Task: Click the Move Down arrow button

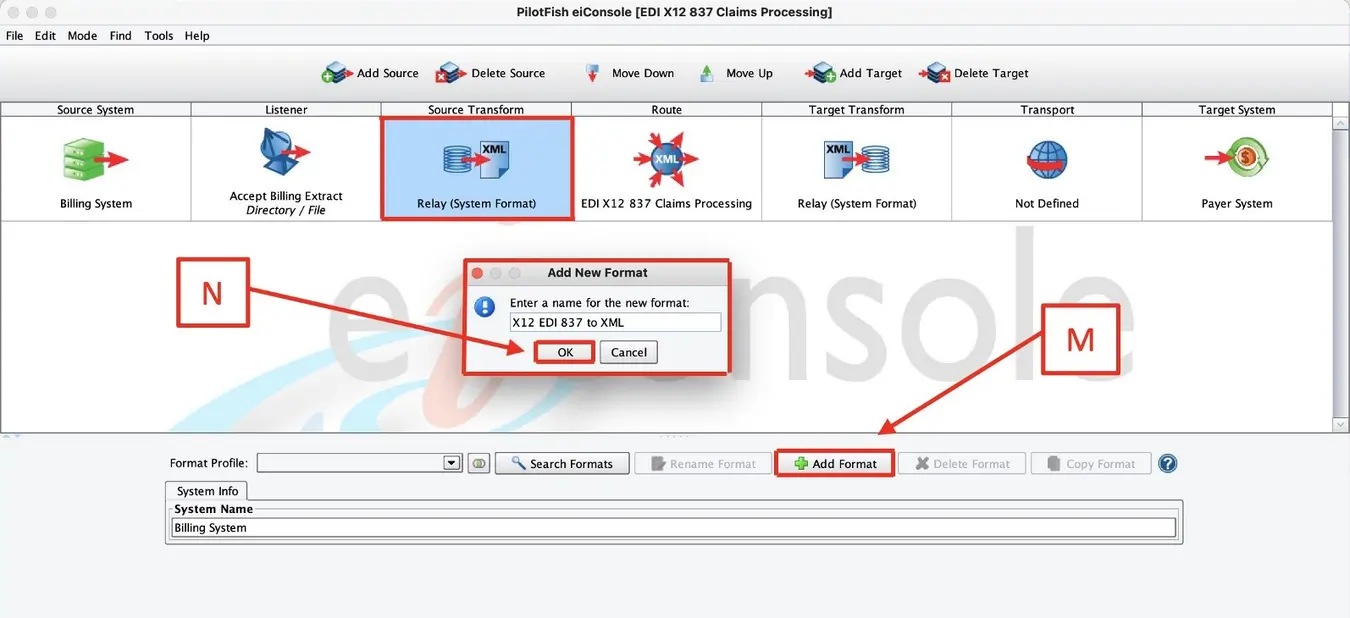Action: 629,73
